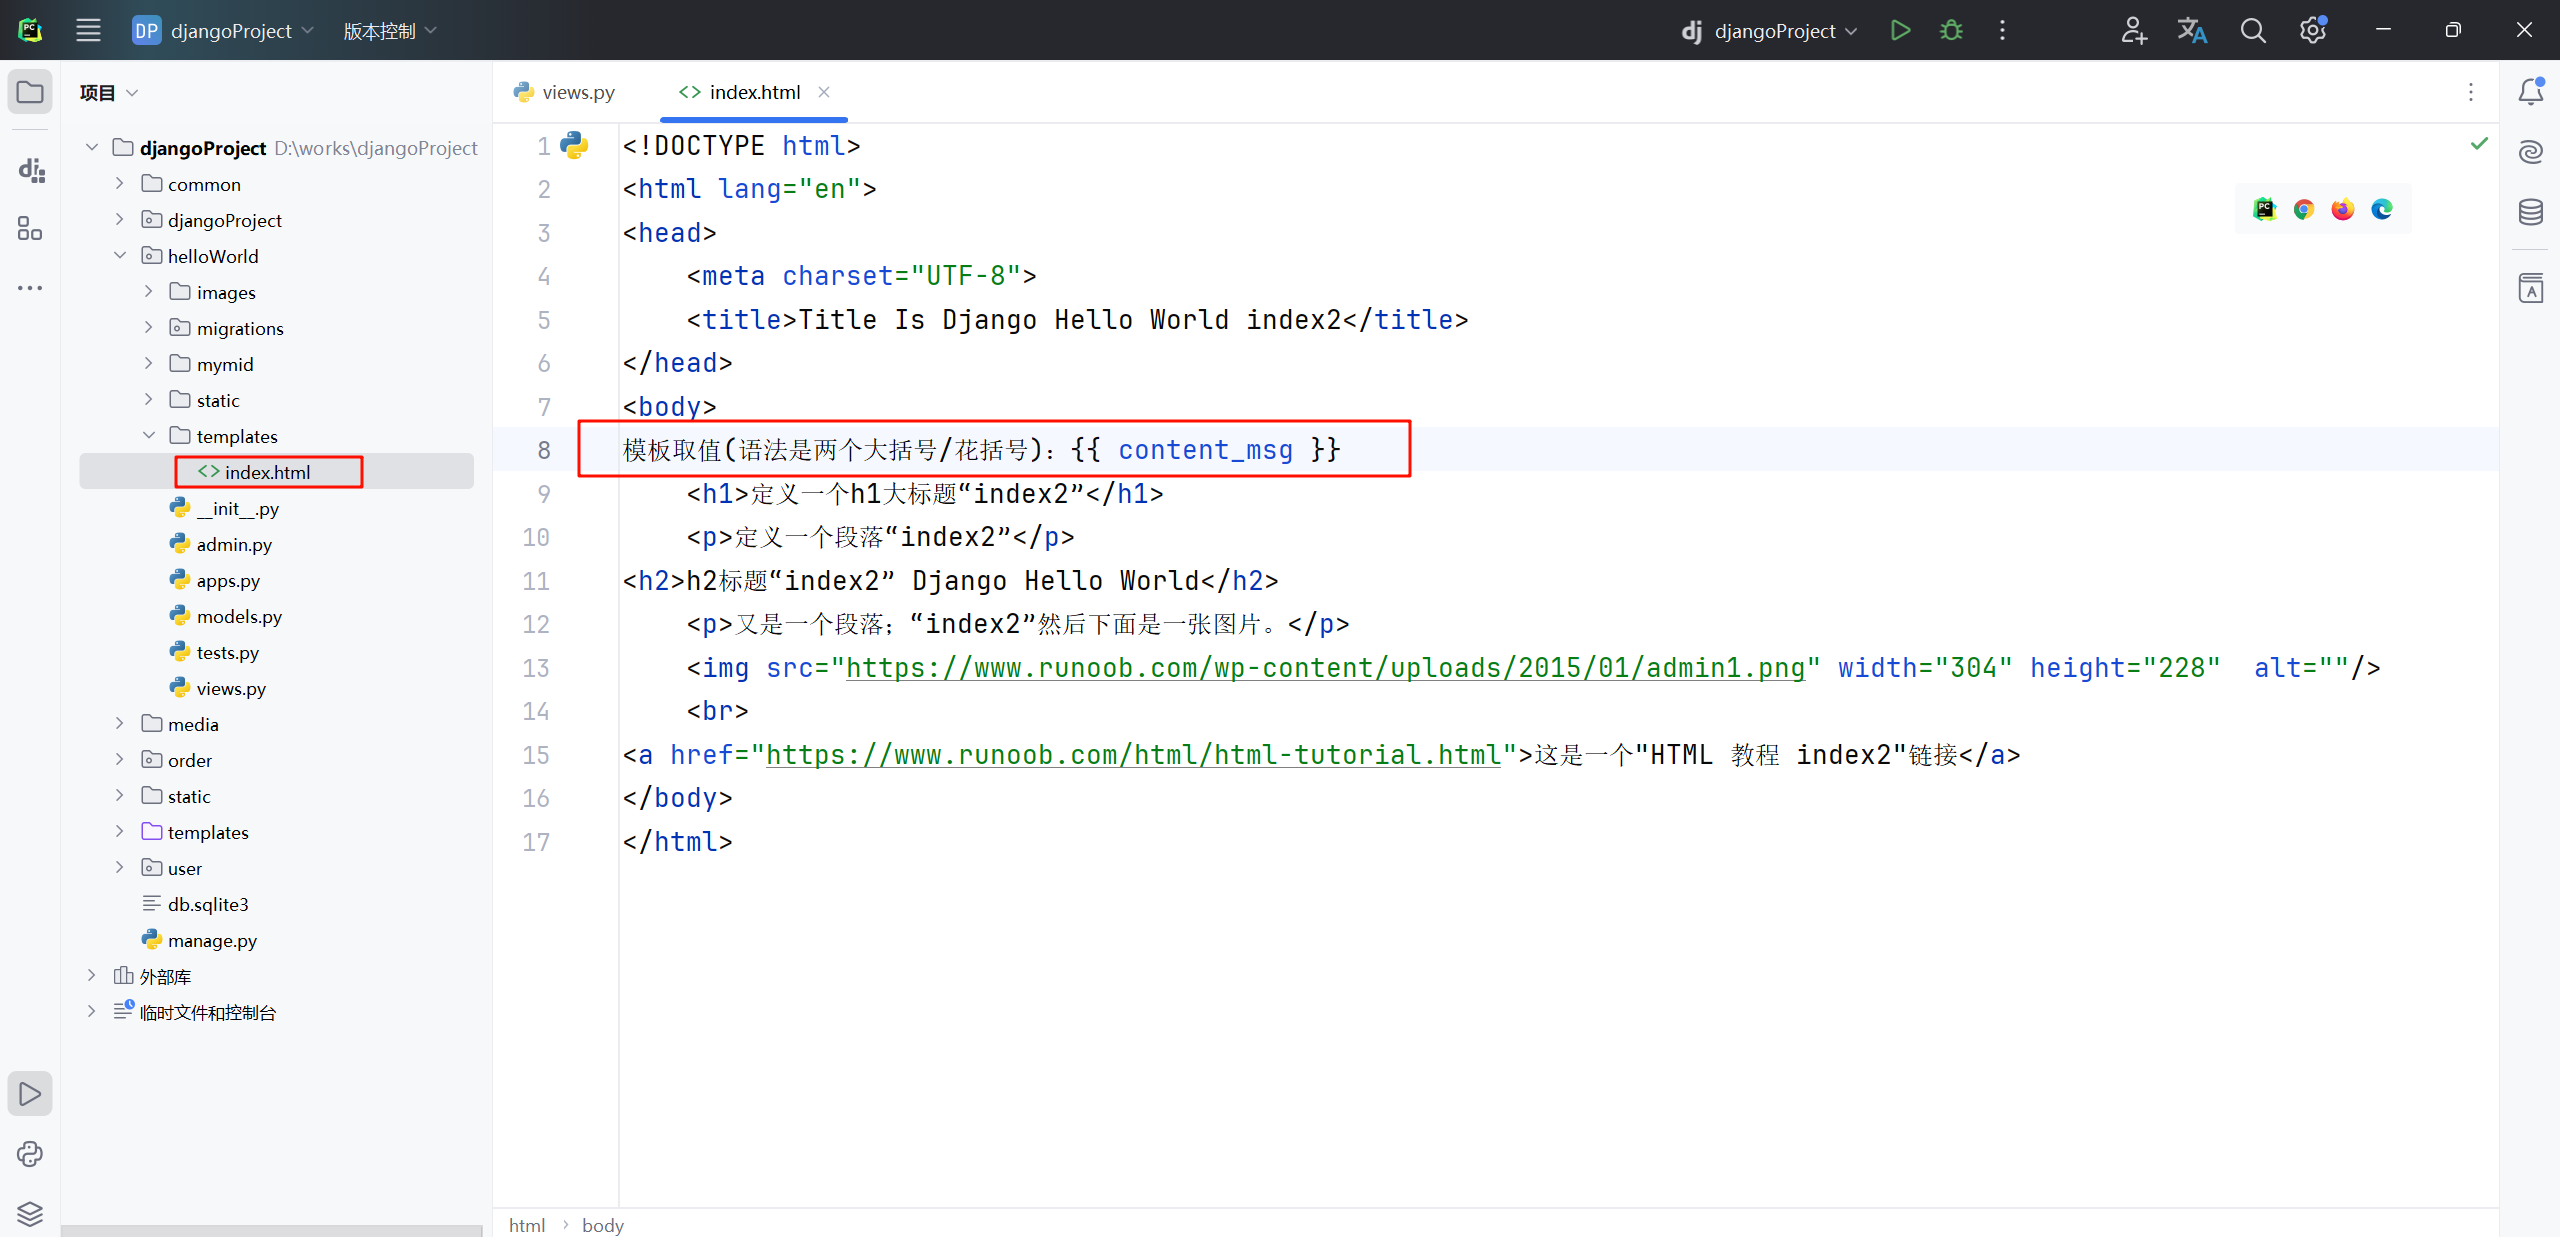This screenshot has width=2560, height=1237.
Task: Expand the mymid folder
Action: tap(148, 364)
